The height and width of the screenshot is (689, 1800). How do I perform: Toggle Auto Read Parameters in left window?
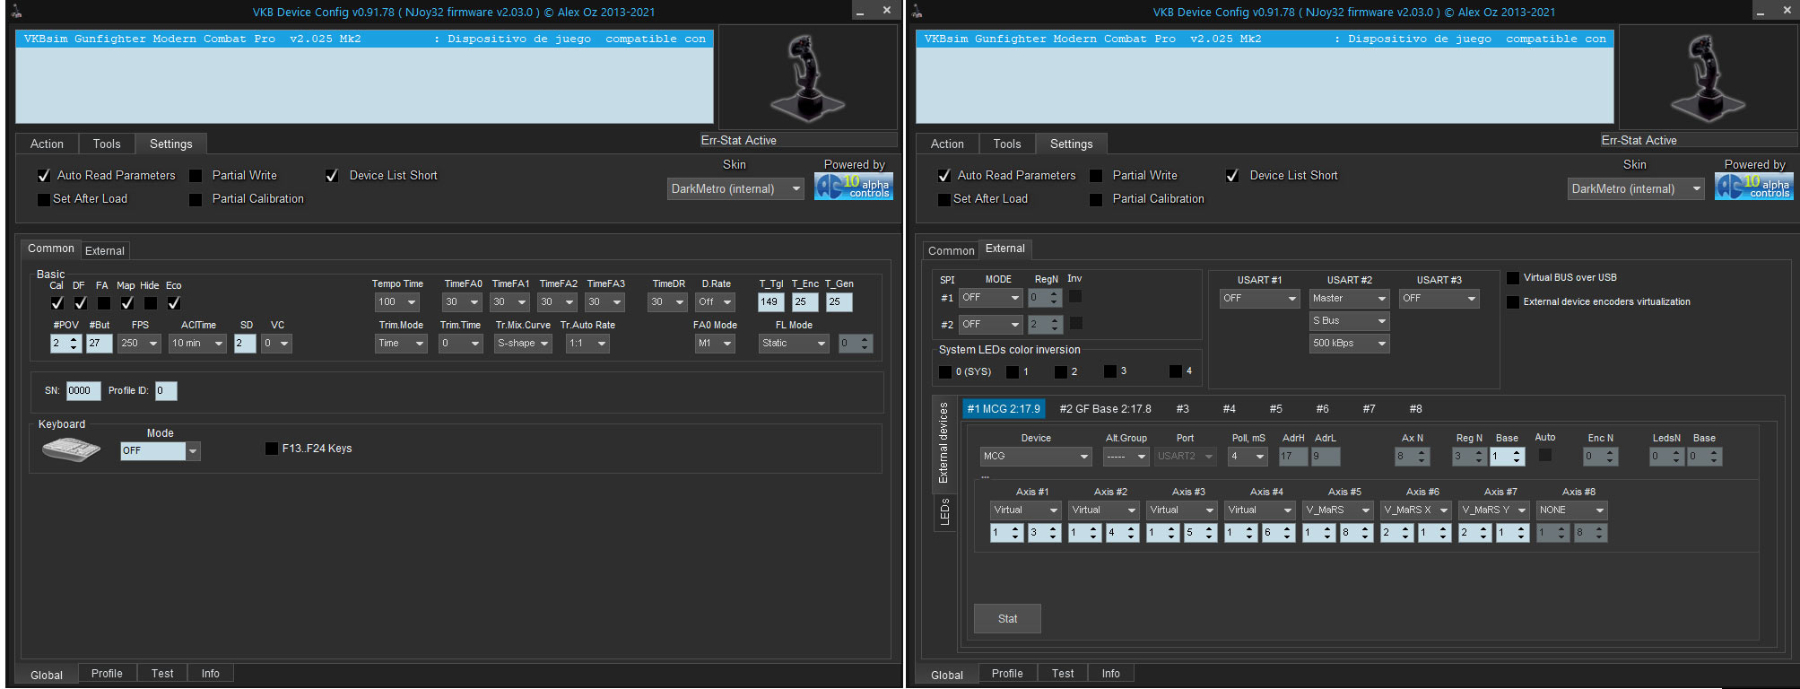click(x=44, y=175)
